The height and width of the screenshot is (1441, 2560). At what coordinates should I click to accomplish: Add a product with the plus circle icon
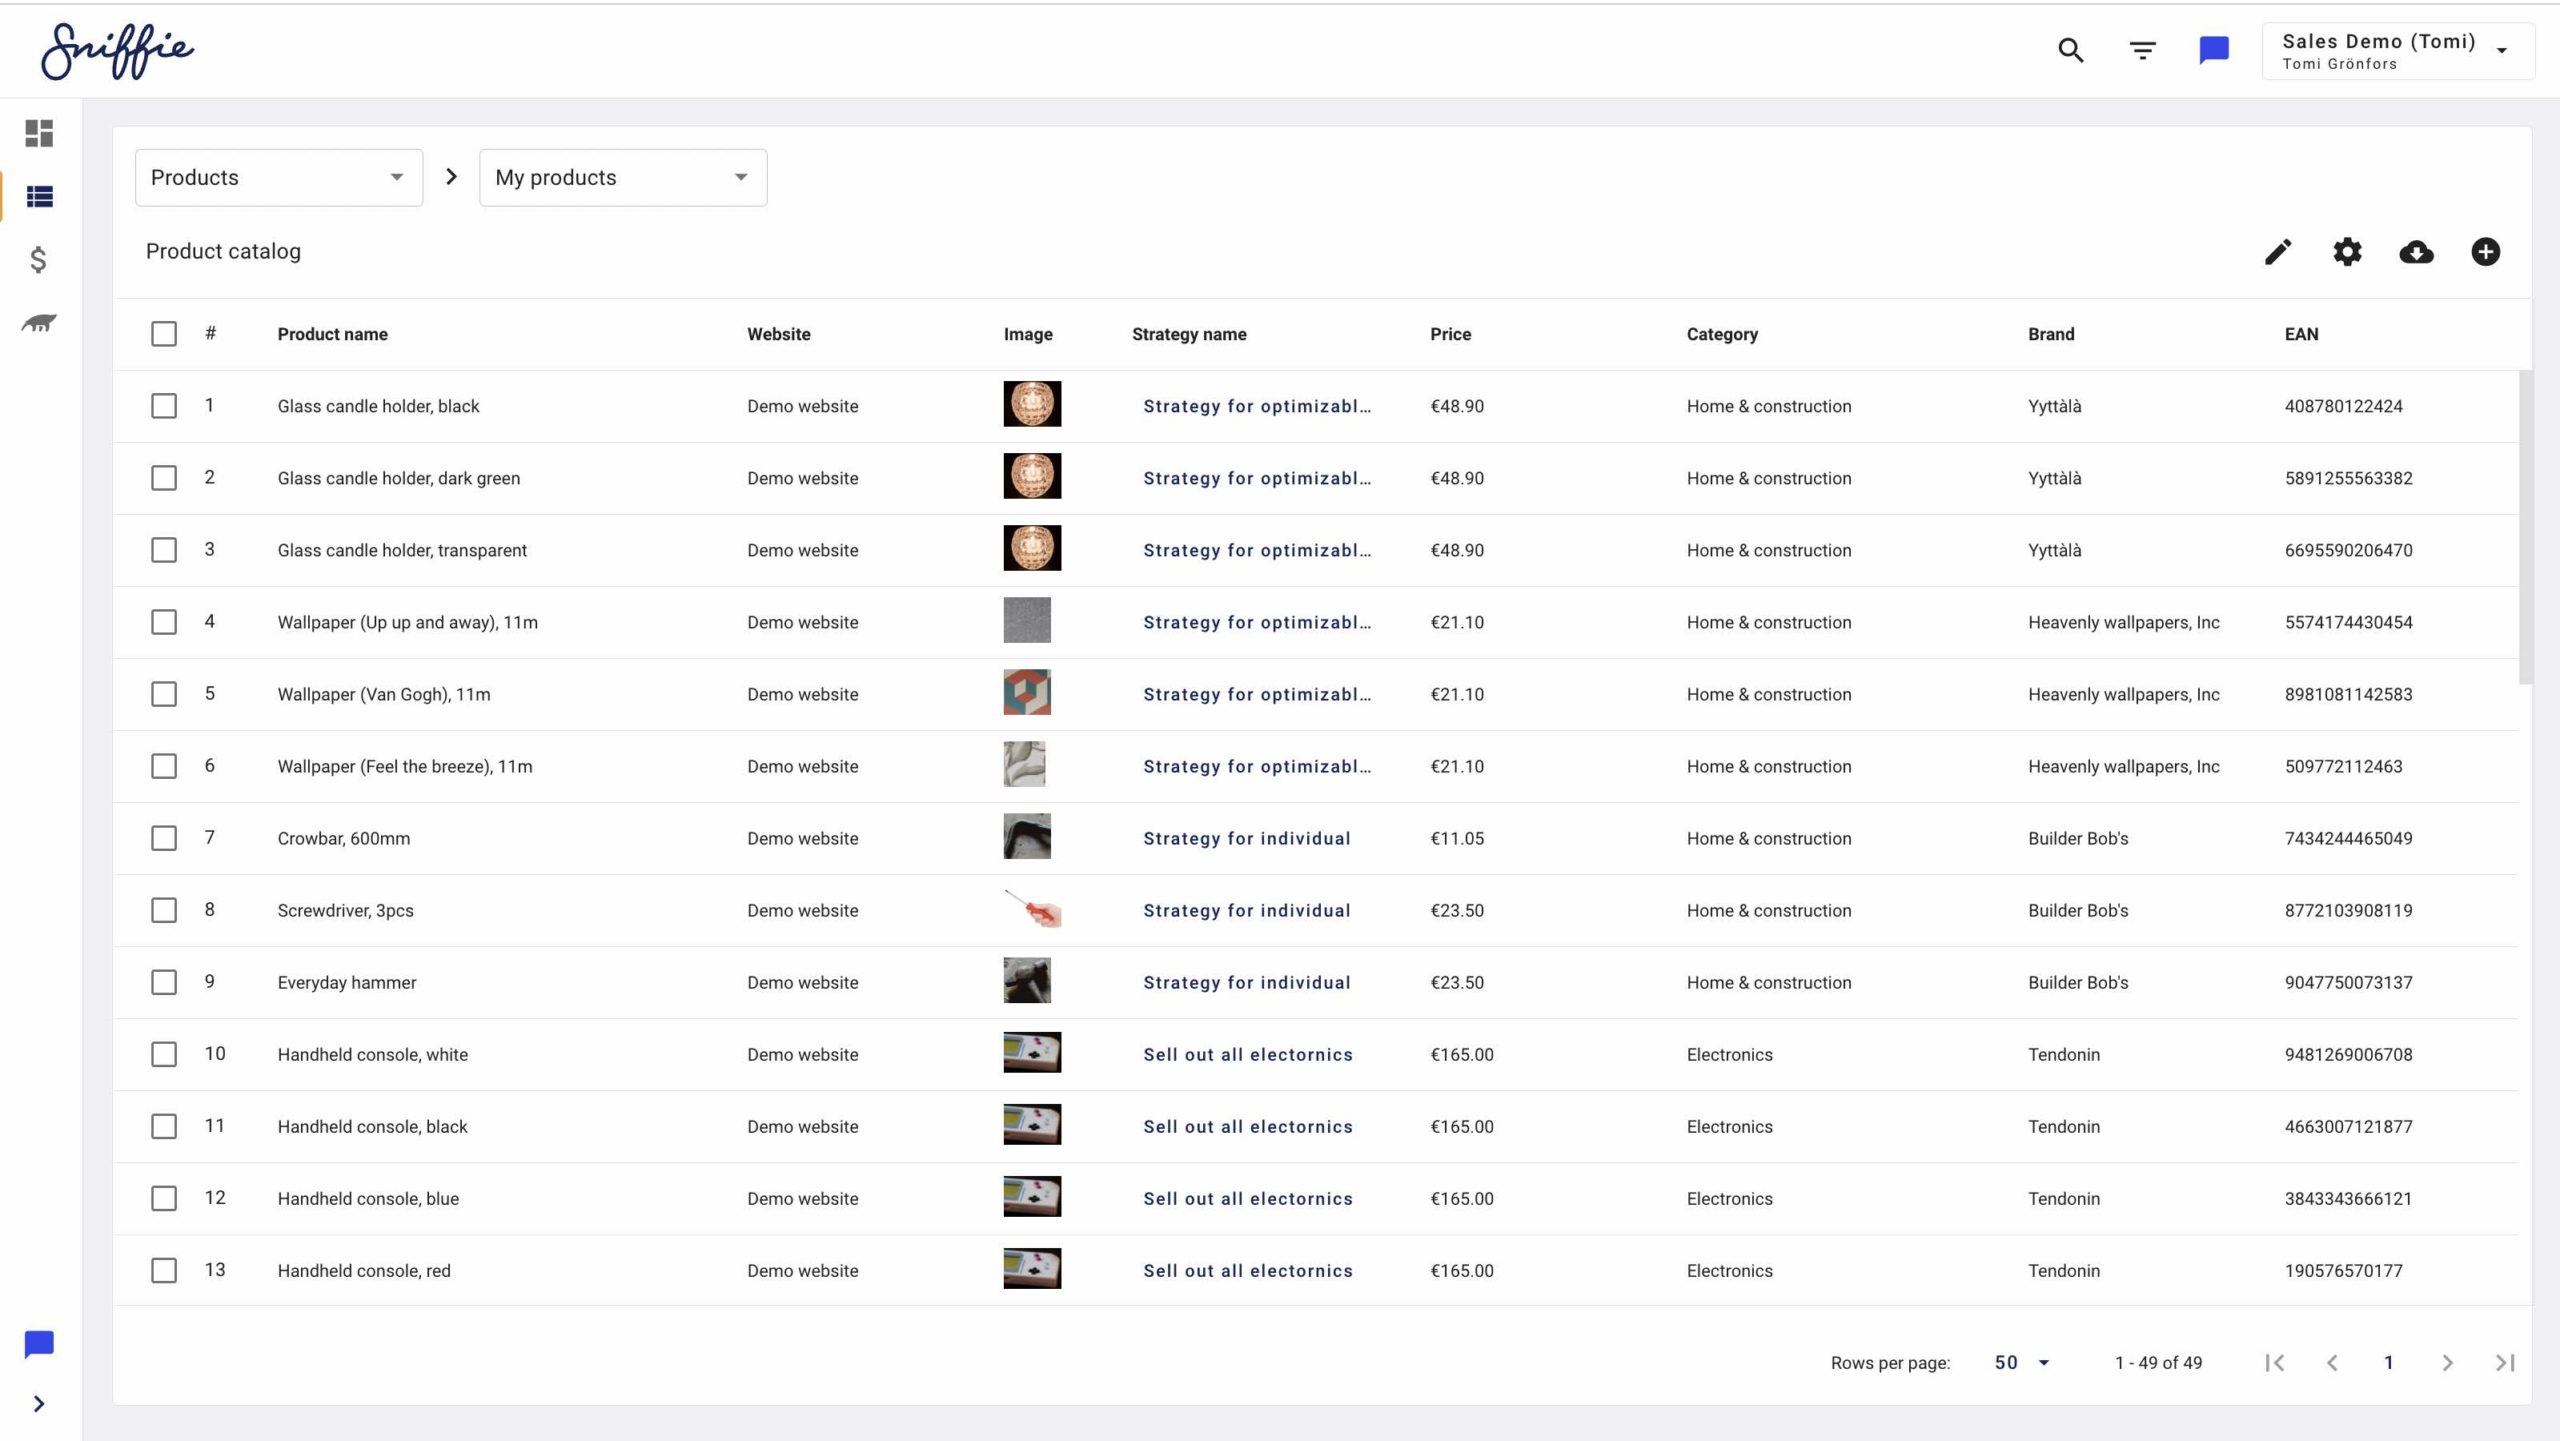click(2485, 252)
